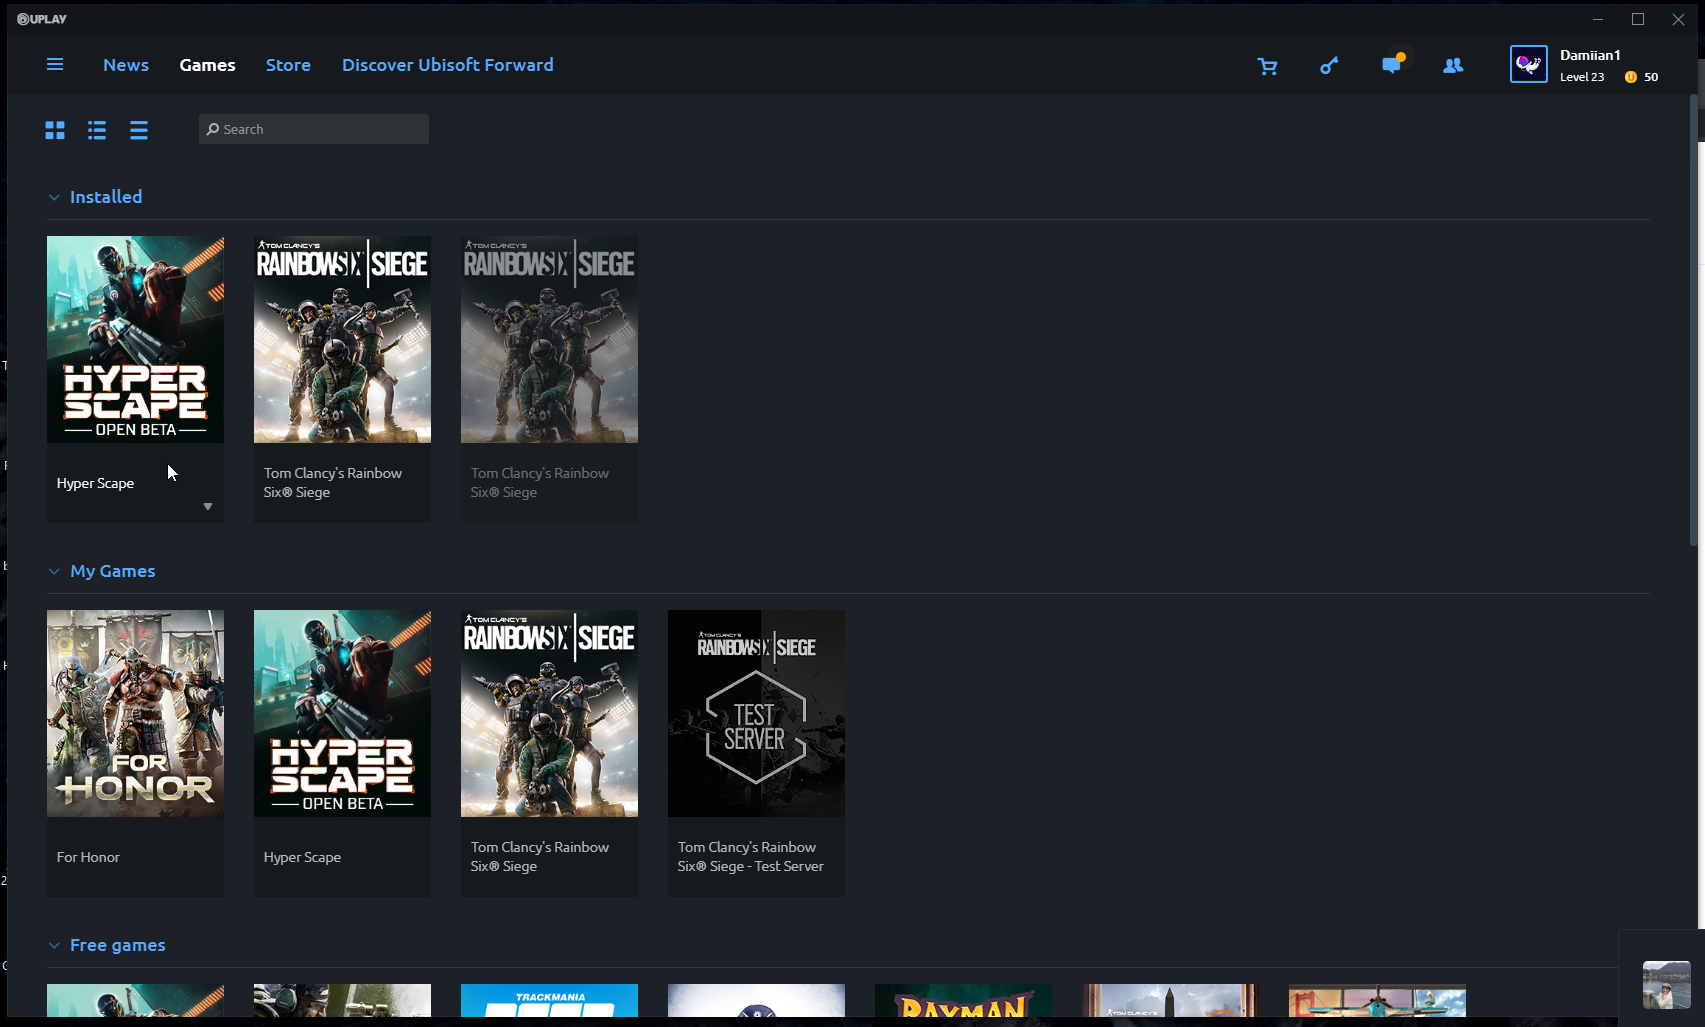This screenshot has height=1027, width=1705.
Task: Click the Damiian1 profile avatar
Action: [x=1528, y=65]
